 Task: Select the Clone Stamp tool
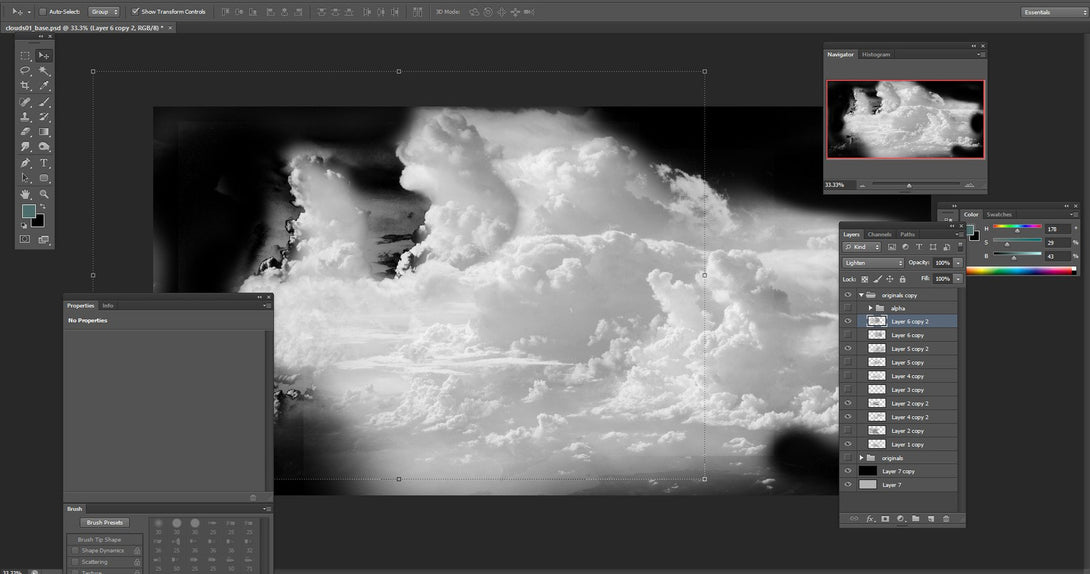(25, 117)
